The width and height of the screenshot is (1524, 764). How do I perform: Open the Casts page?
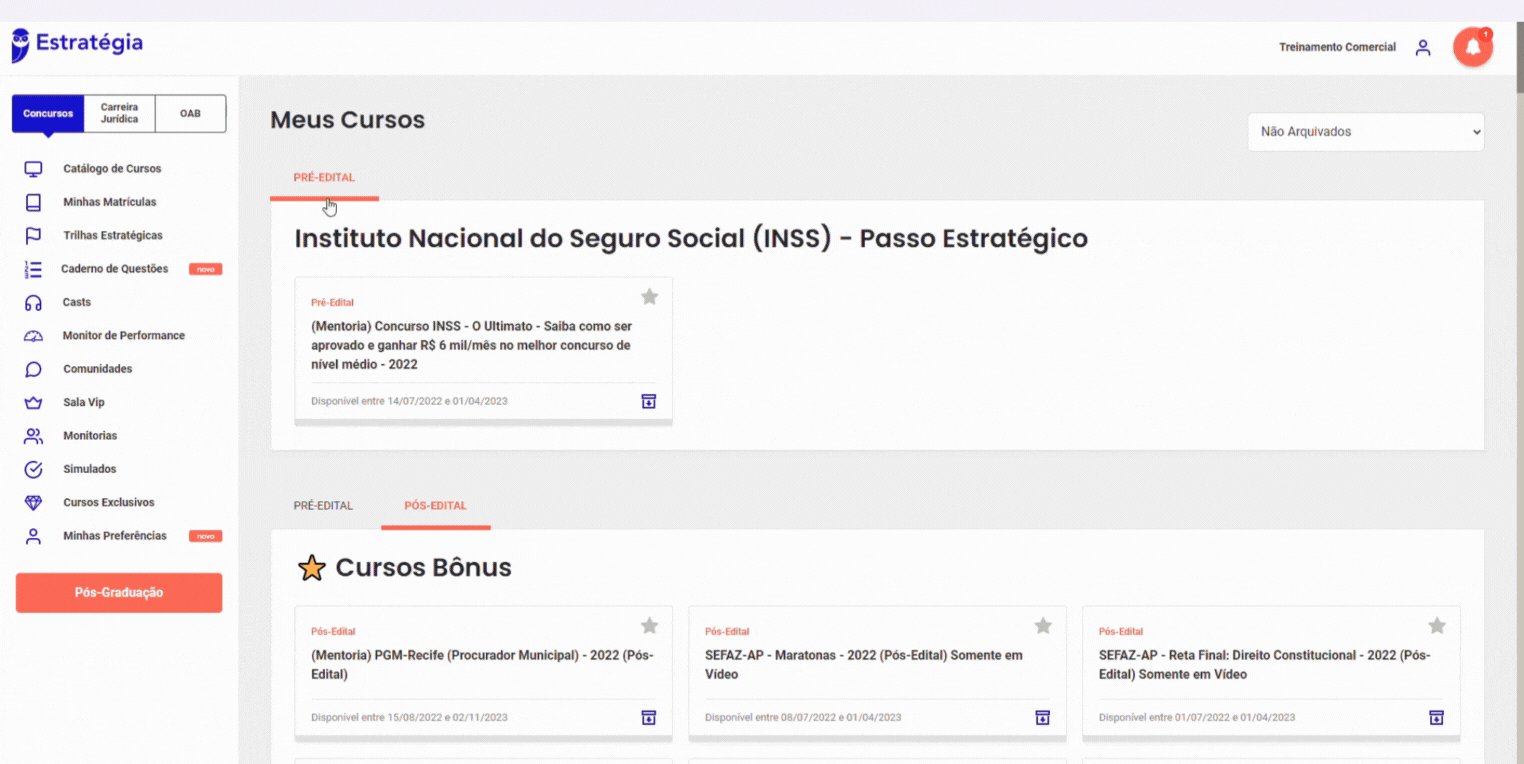tap(77, 302)
